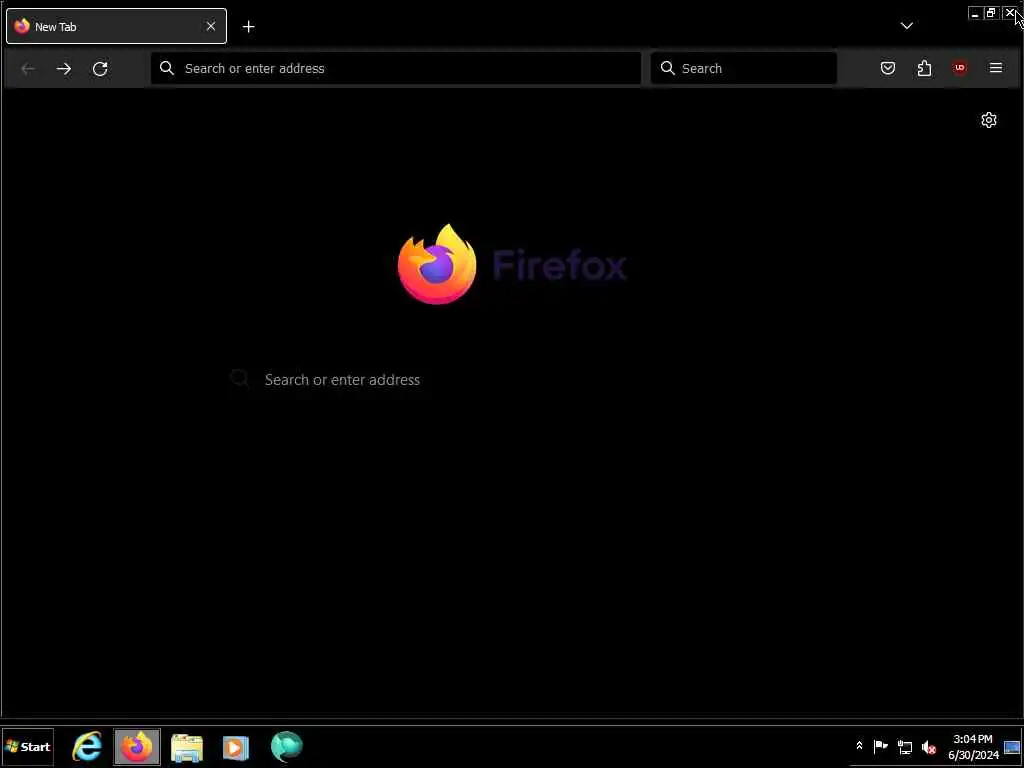Open the Windows Start menu
Viewport: 1024px width, 768px height.
coord(27,746)
